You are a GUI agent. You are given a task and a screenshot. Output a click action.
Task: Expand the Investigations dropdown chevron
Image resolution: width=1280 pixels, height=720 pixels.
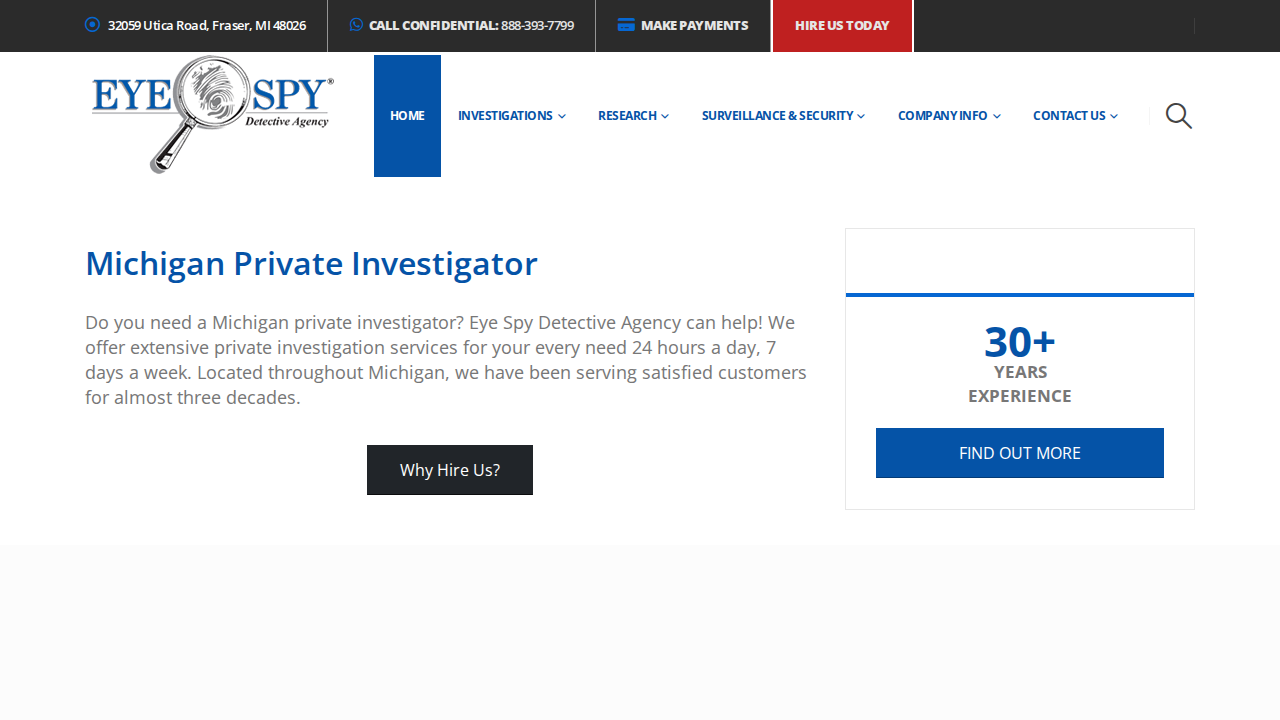(562, 116)
